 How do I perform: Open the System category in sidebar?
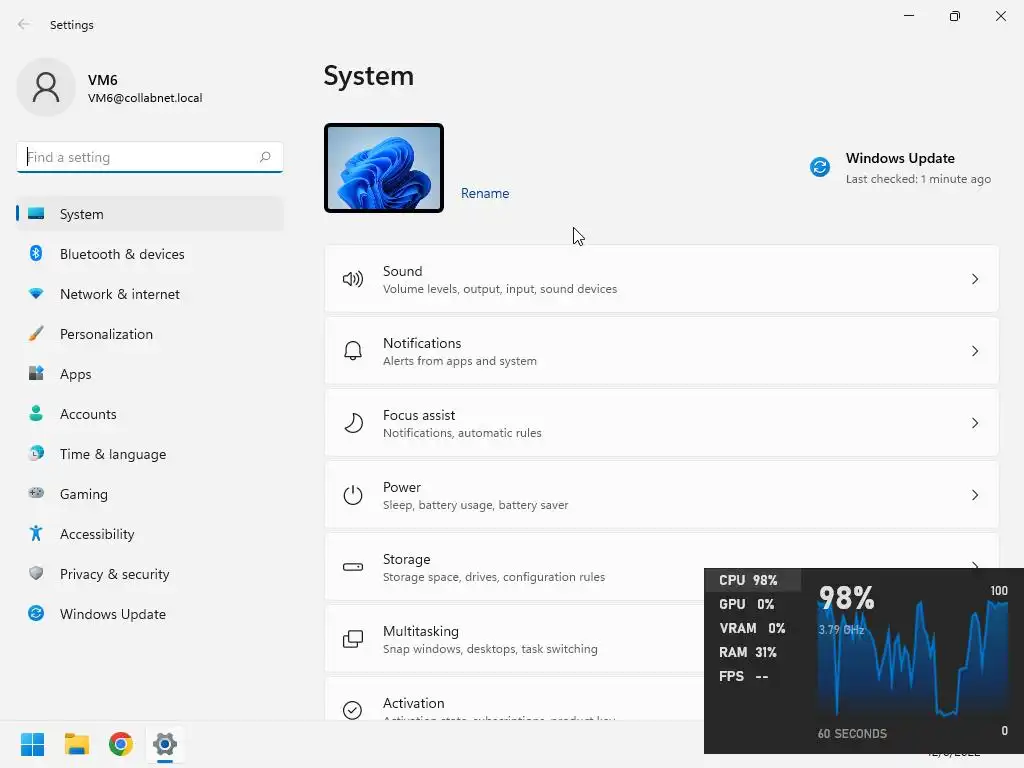coord(150,214)
